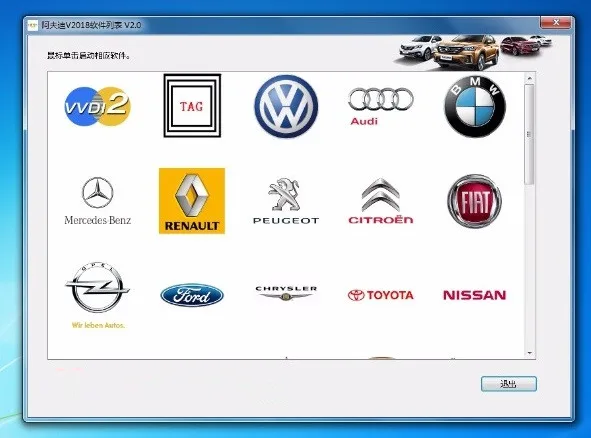Start the Chrysler software
The image size is (591, 438).
click(286, 293)
